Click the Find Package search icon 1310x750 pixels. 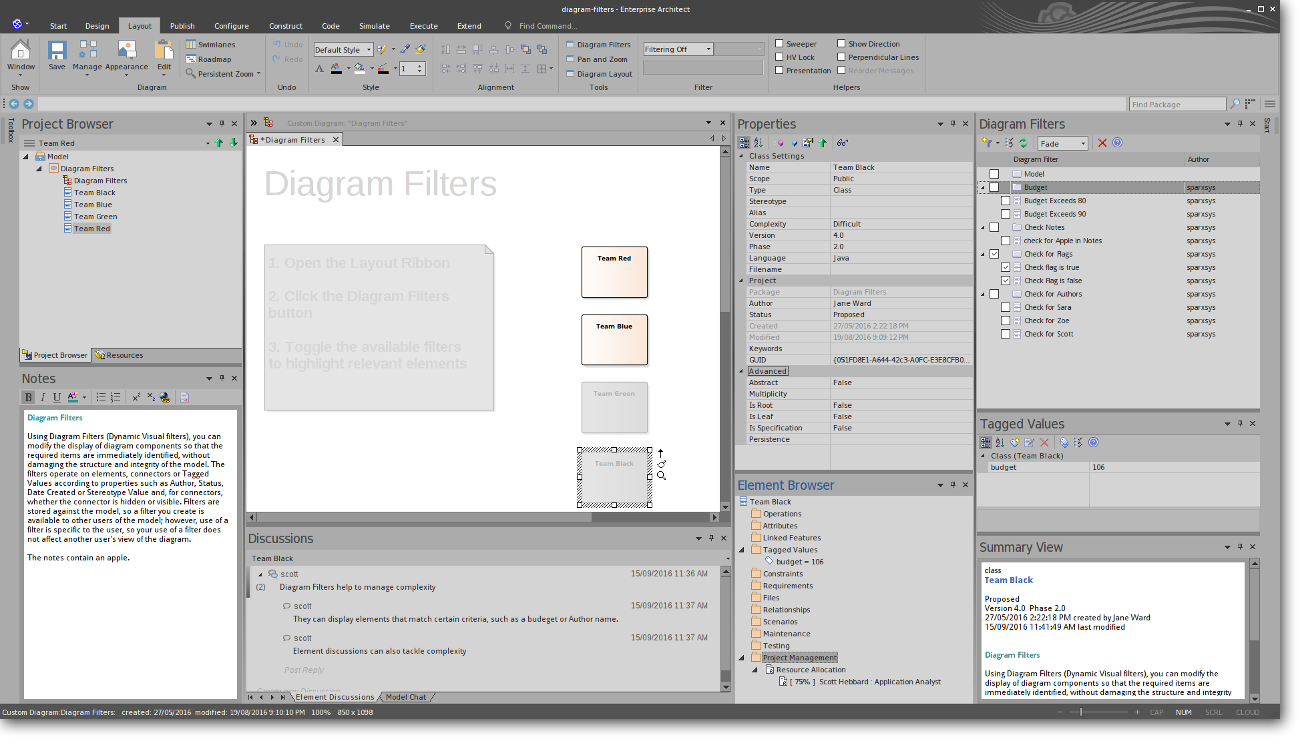point(1236,104)
